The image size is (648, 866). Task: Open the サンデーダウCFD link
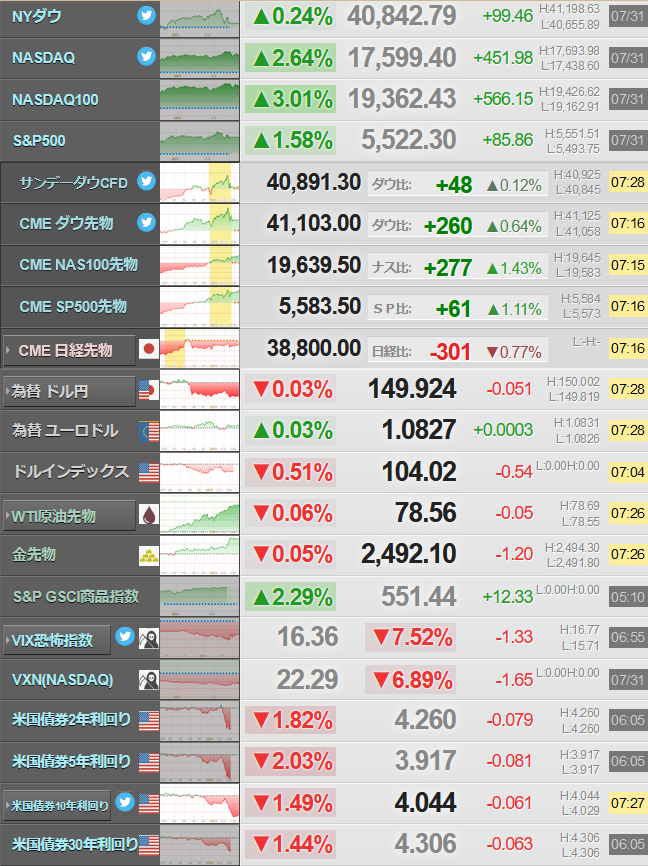pos(73,183)
